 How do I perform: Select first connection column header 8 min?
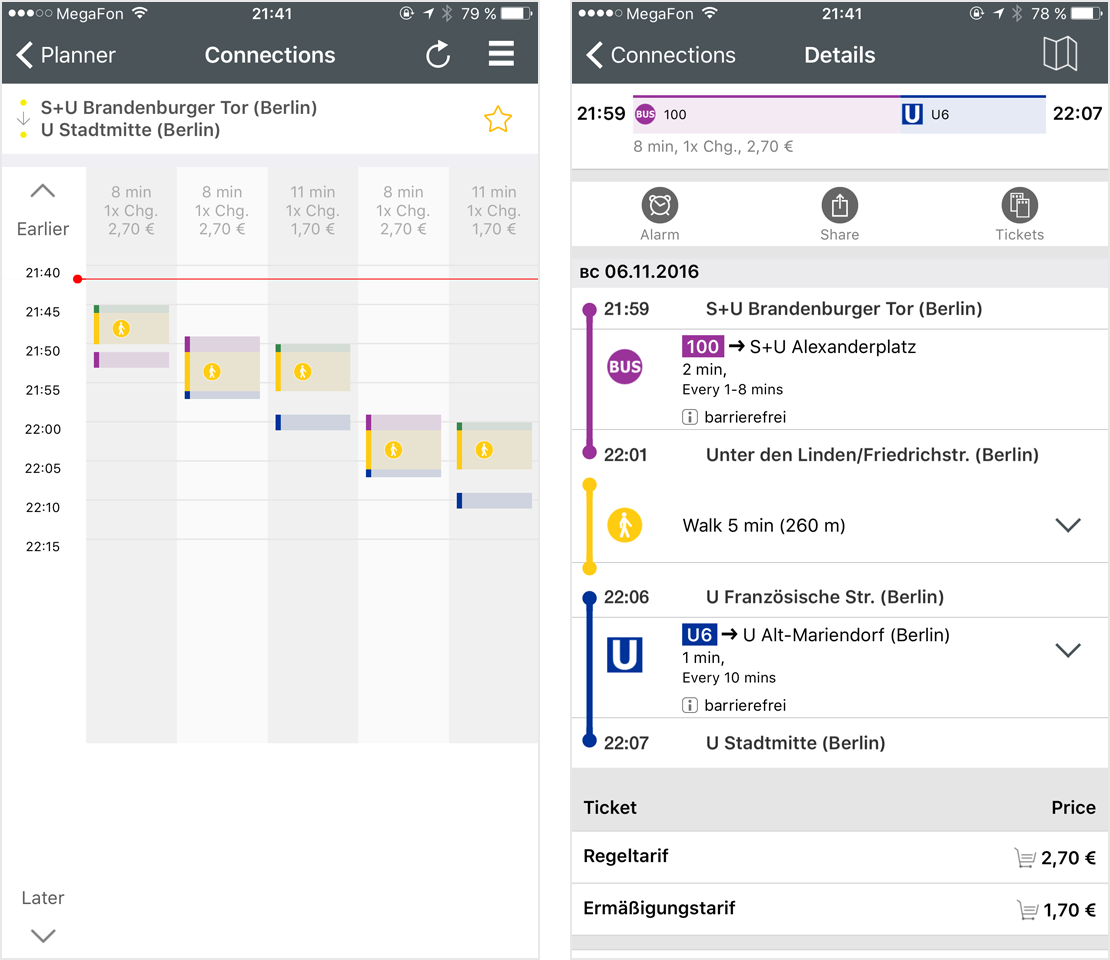coord(131,210)
